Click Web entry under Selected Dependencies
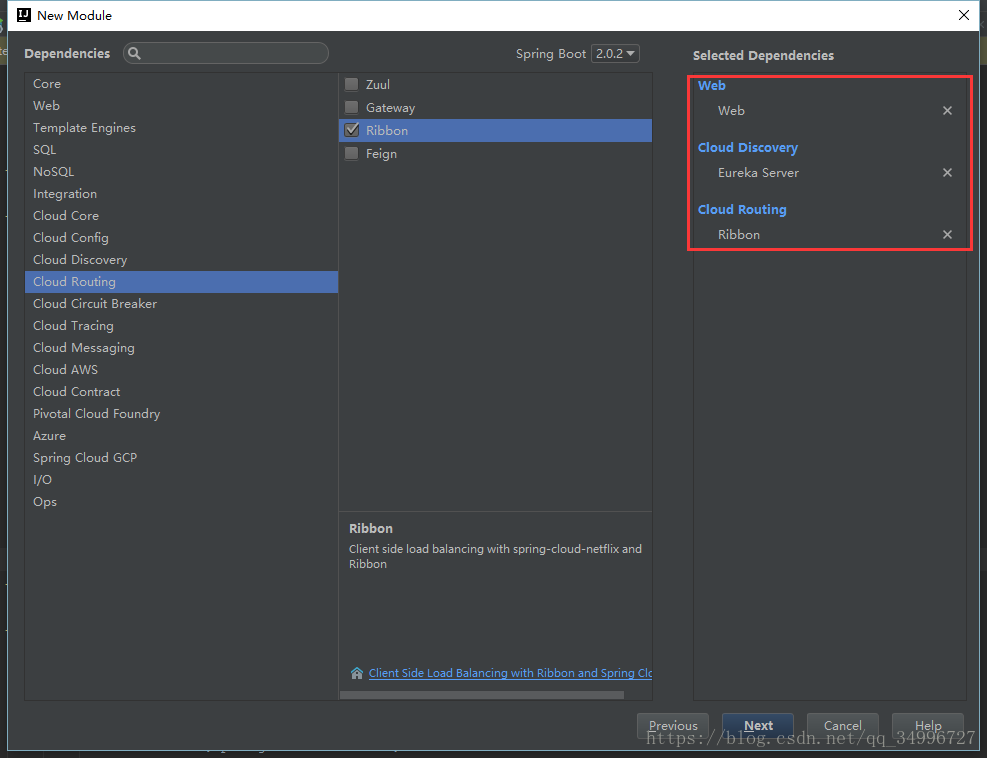Viewport: 987px width, 758px height. point(731,111)
